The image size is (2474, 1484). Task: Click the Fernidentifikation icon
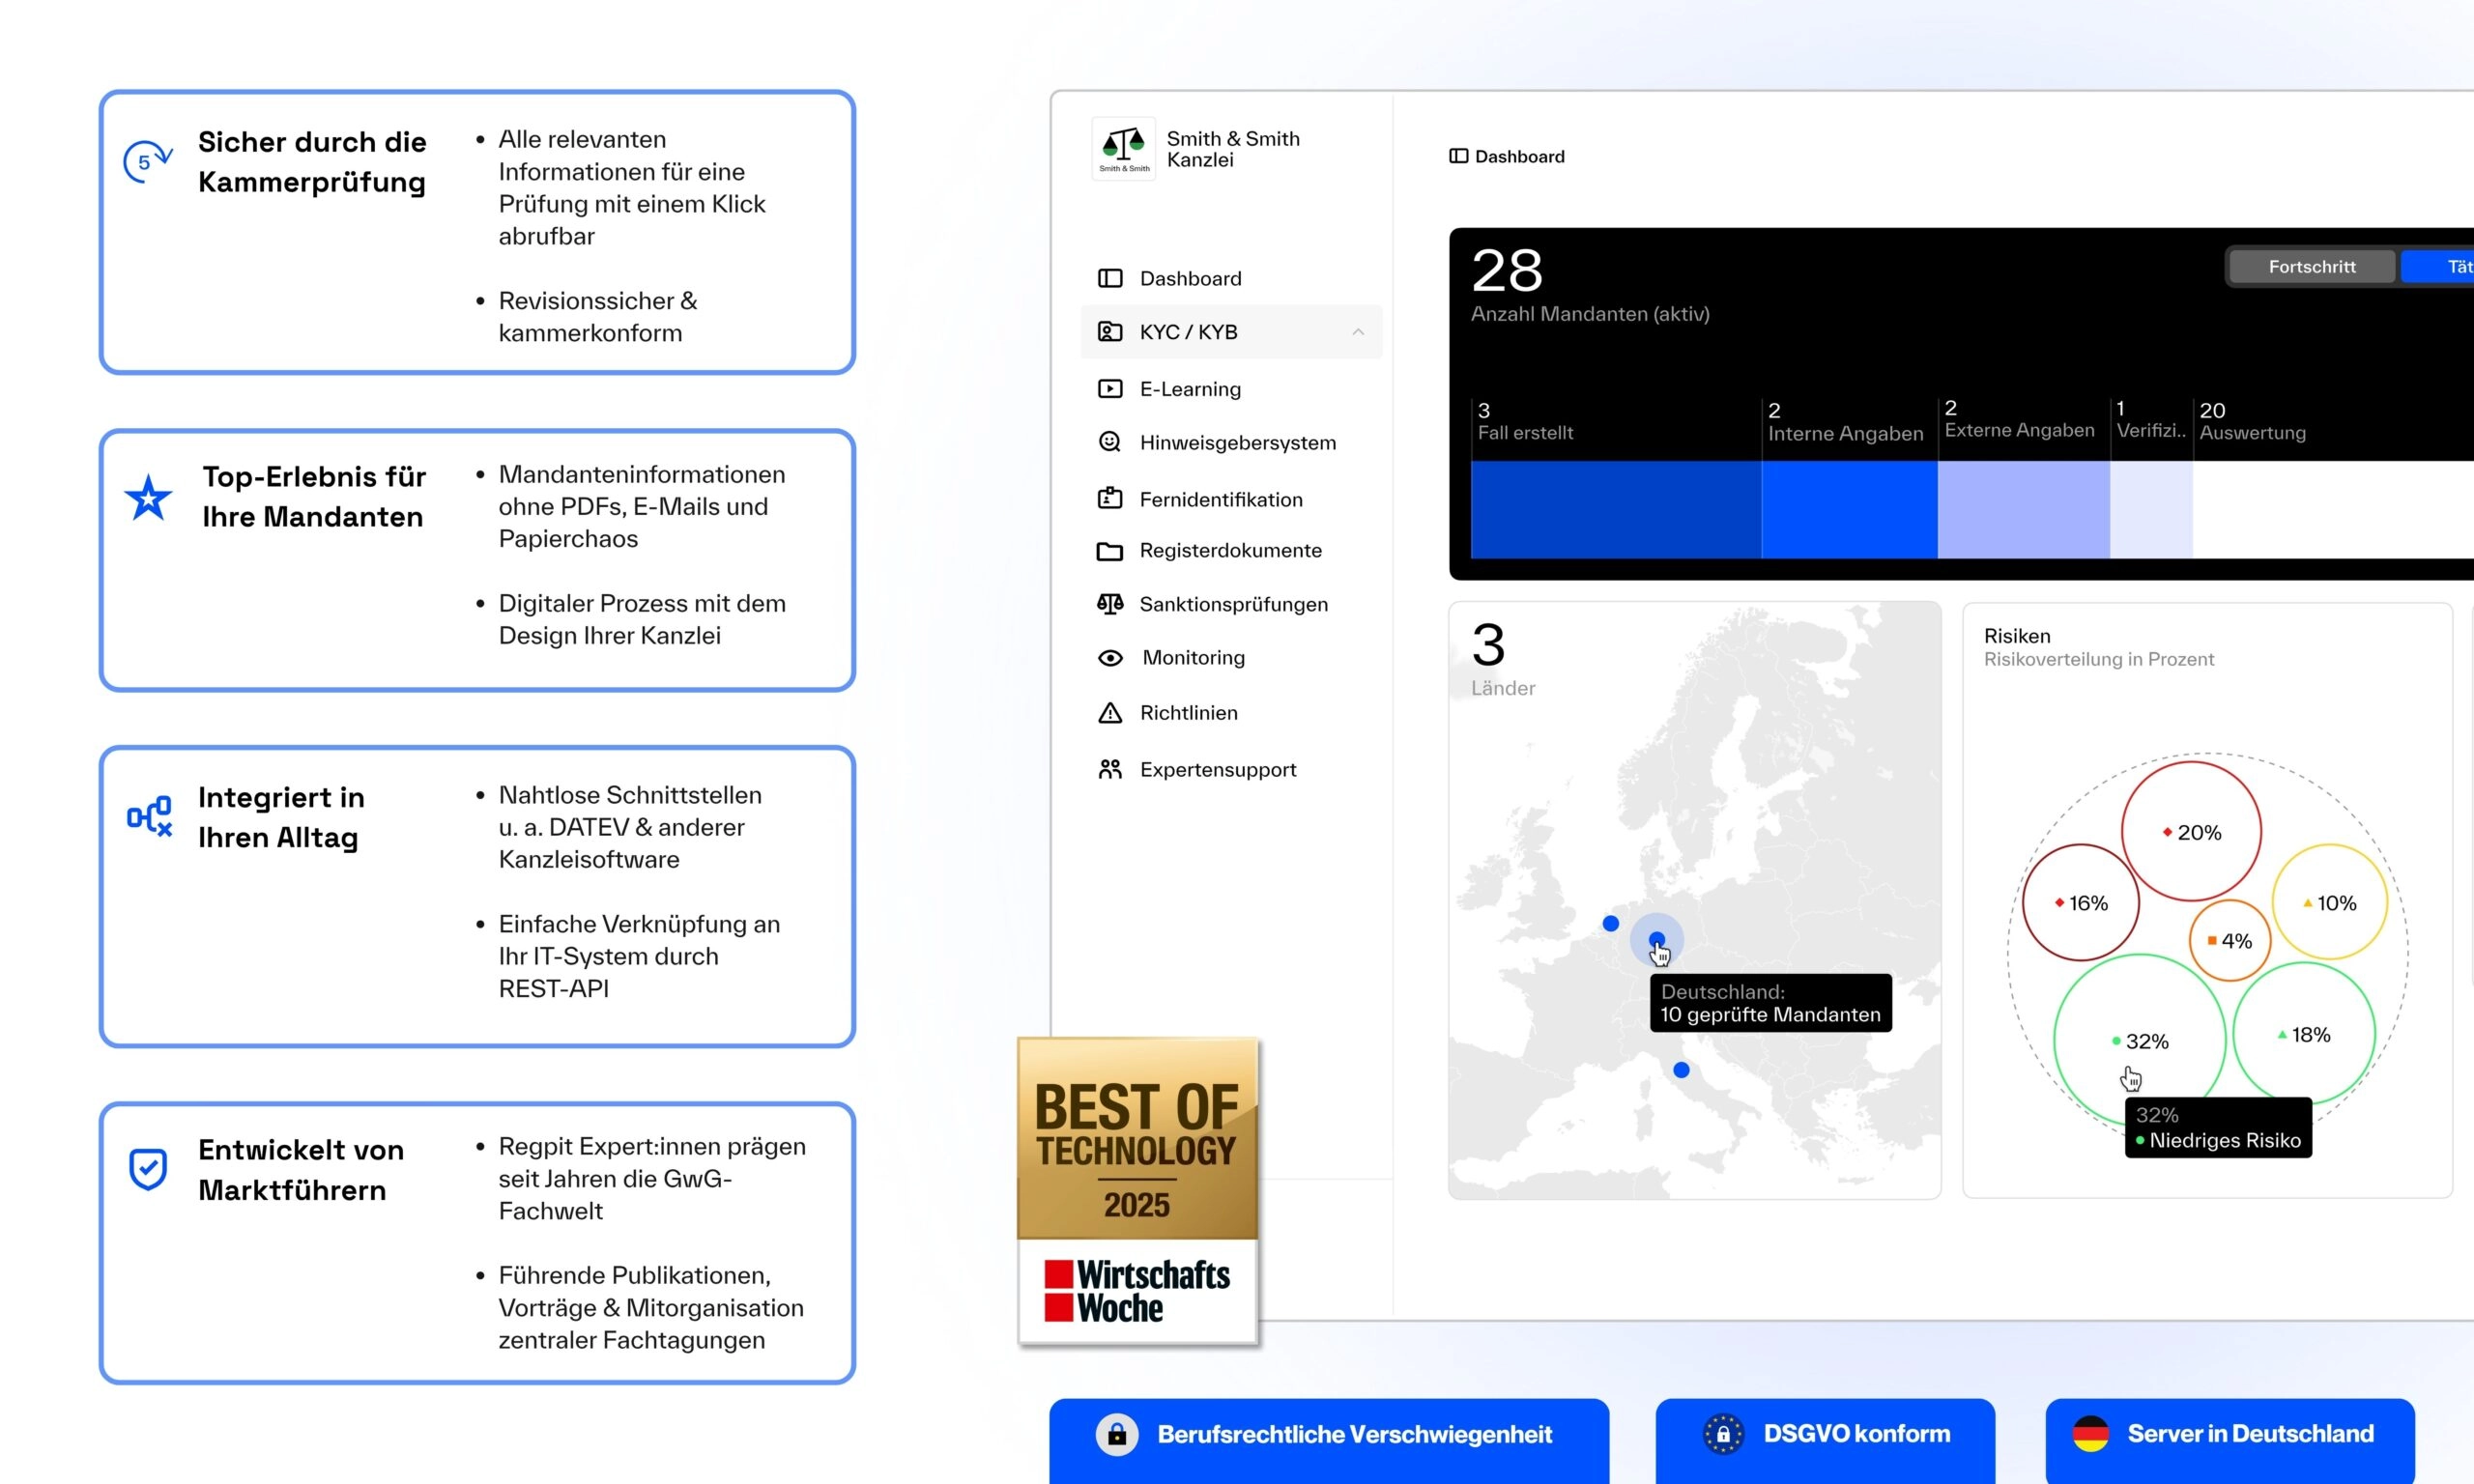pyautogui.click(x=1110, y=498)
